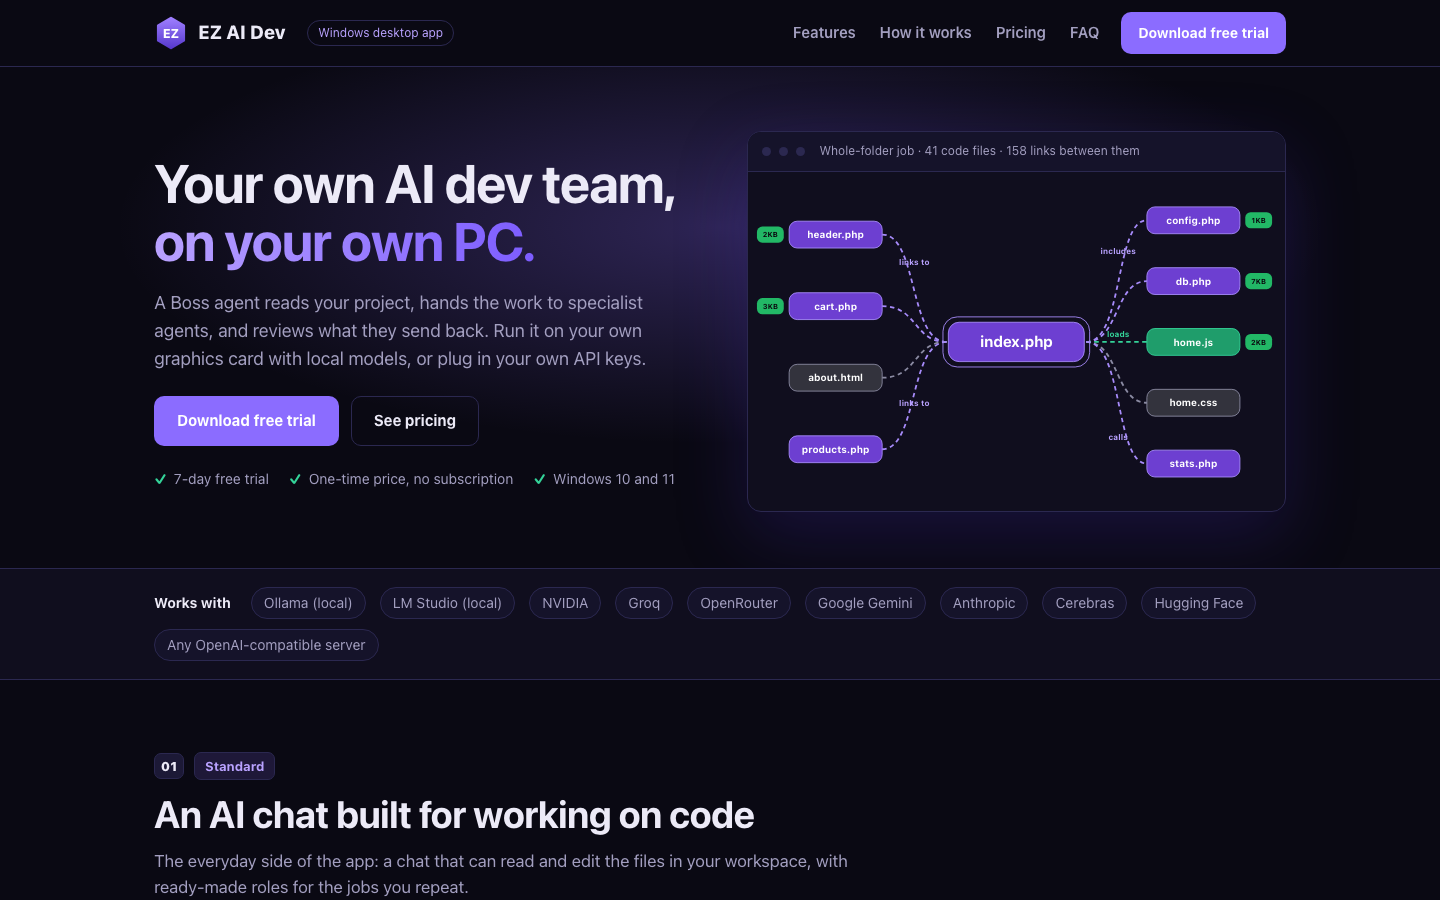Select the stats.php node
Viewport: 1440px width, 900px height.
(1193, 464)
